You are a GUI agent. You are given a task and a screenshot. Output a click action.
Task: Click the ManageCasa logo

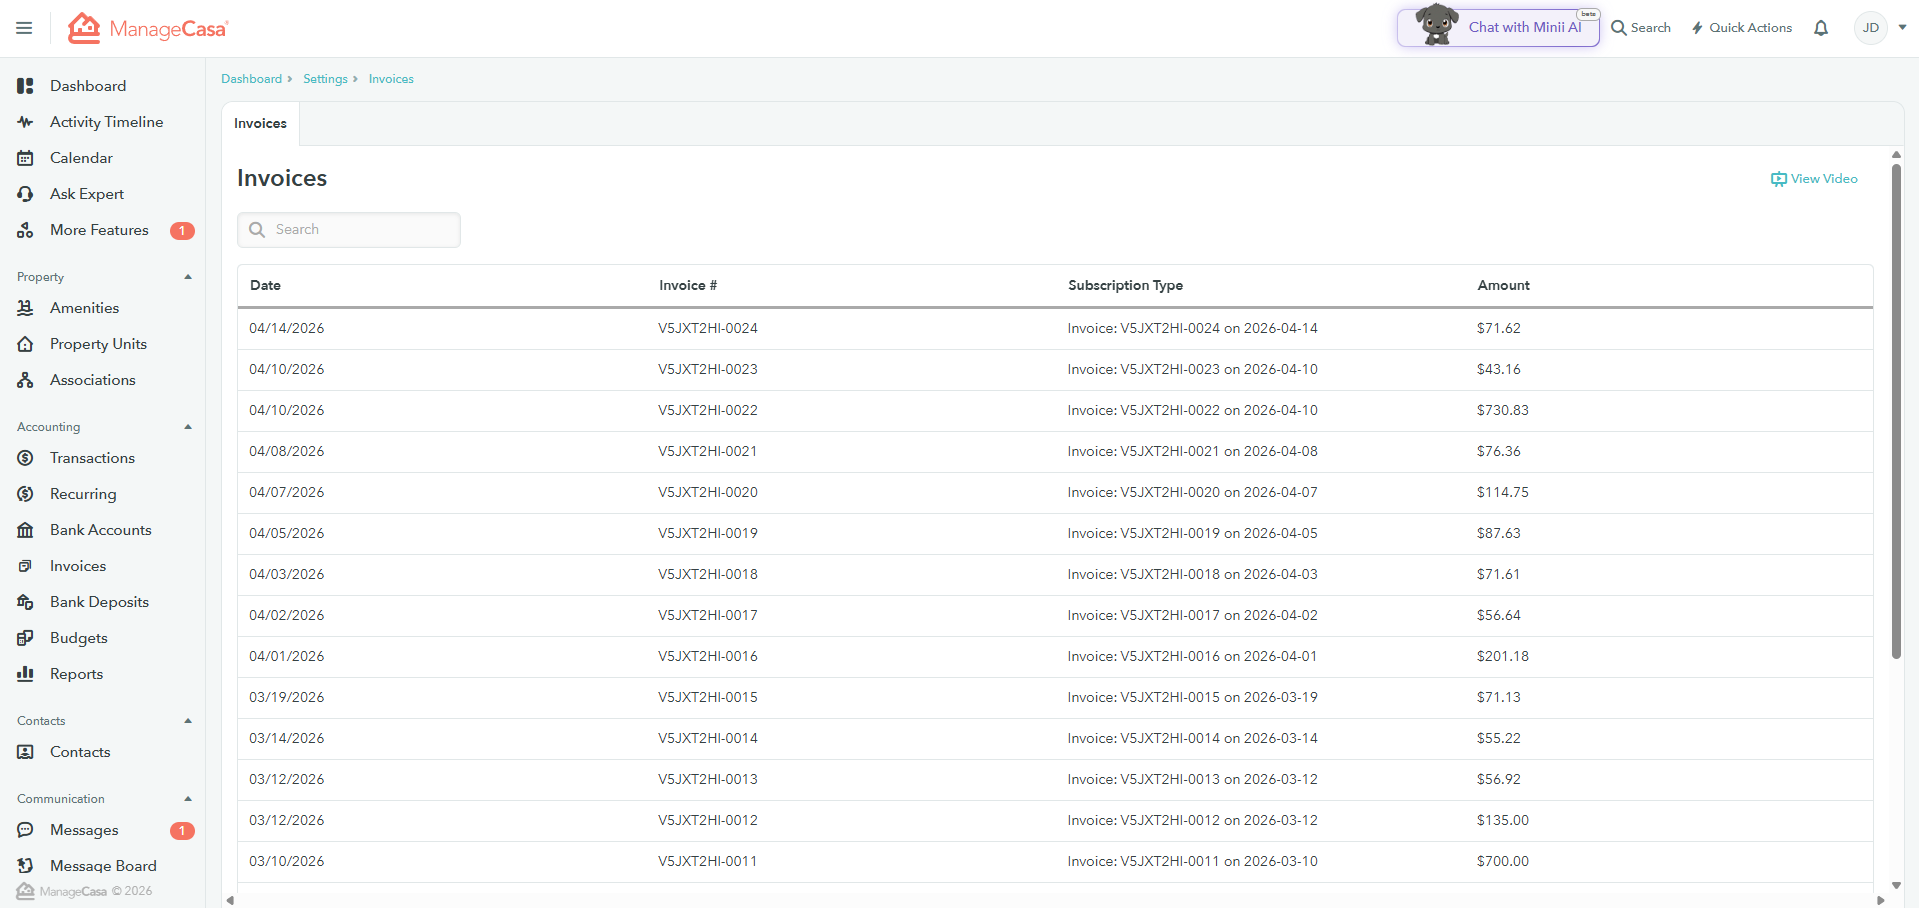(148, 28)
